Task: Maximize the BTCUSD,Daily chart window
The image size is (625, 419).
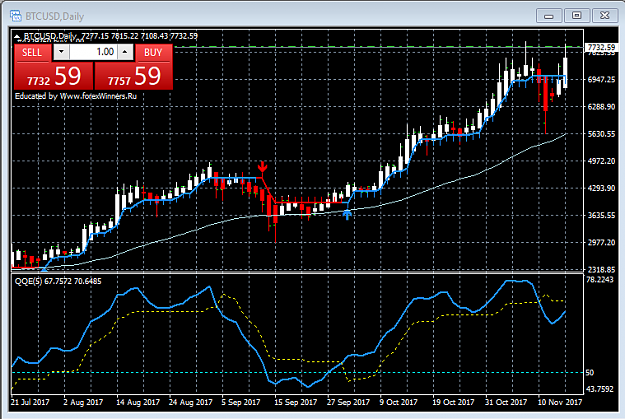Action: [x=576, y=16]
